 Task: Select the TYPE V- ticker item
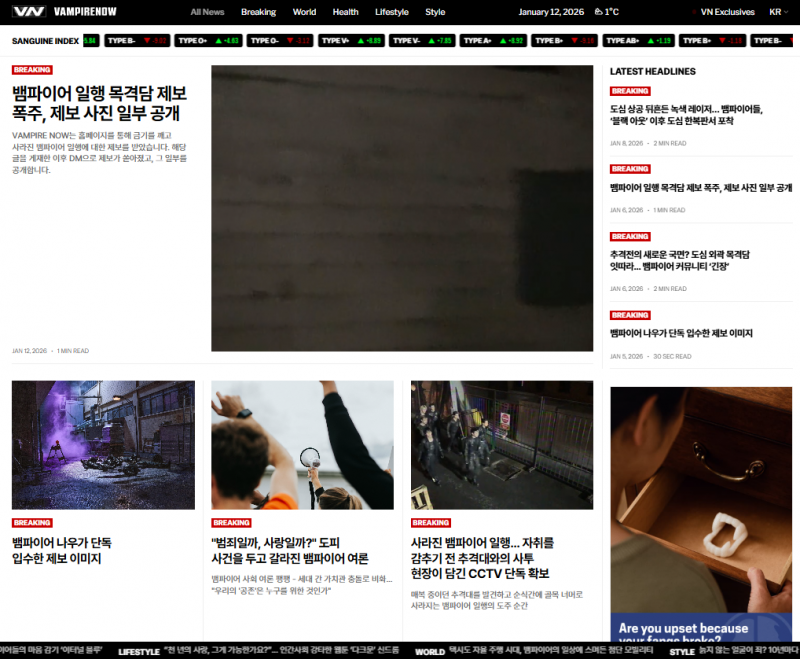(422, 41)
